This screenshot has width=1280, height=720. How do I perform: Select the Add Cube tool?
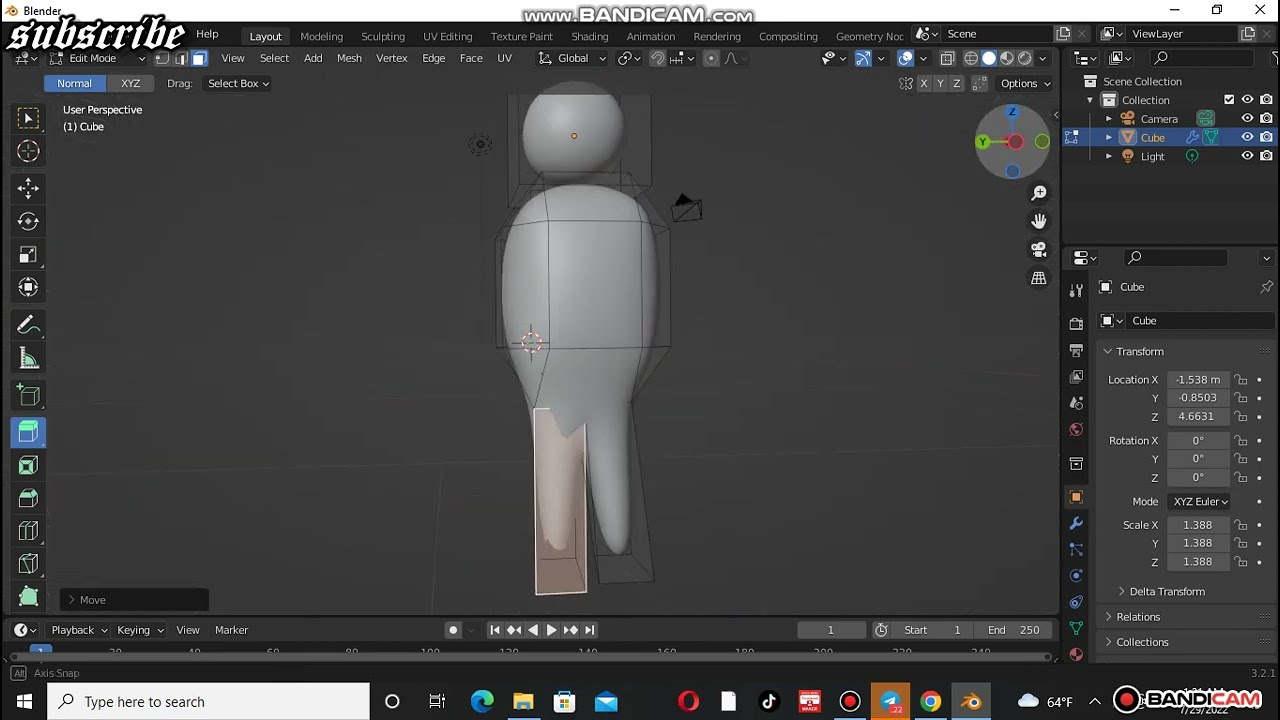click(28, 395)
